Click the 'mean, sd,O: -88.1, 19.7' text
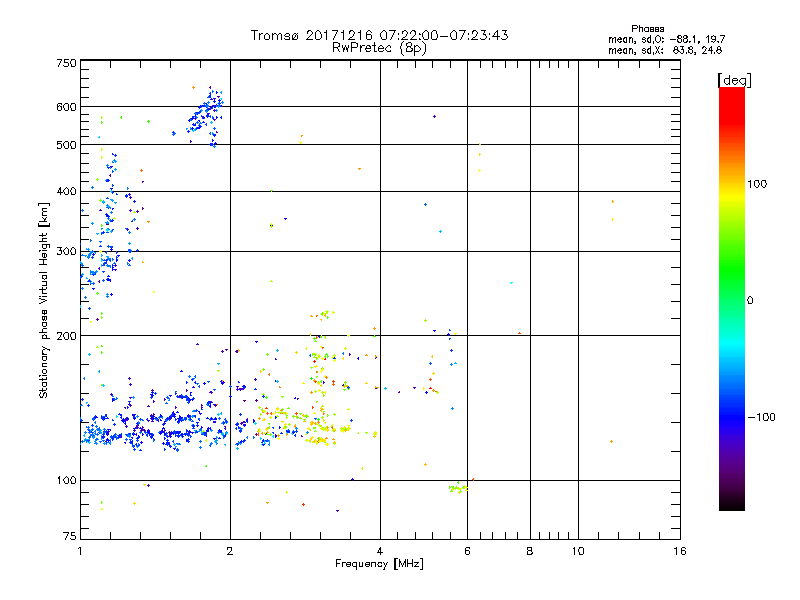 666,39
